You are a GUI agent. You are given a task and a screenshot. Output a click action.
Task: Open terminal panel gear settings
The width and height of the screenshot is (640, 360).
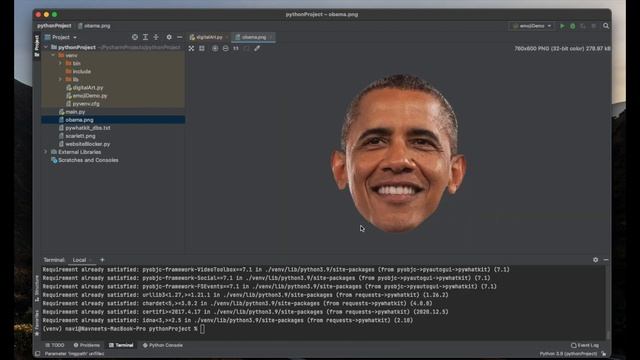tap(596, 260)
